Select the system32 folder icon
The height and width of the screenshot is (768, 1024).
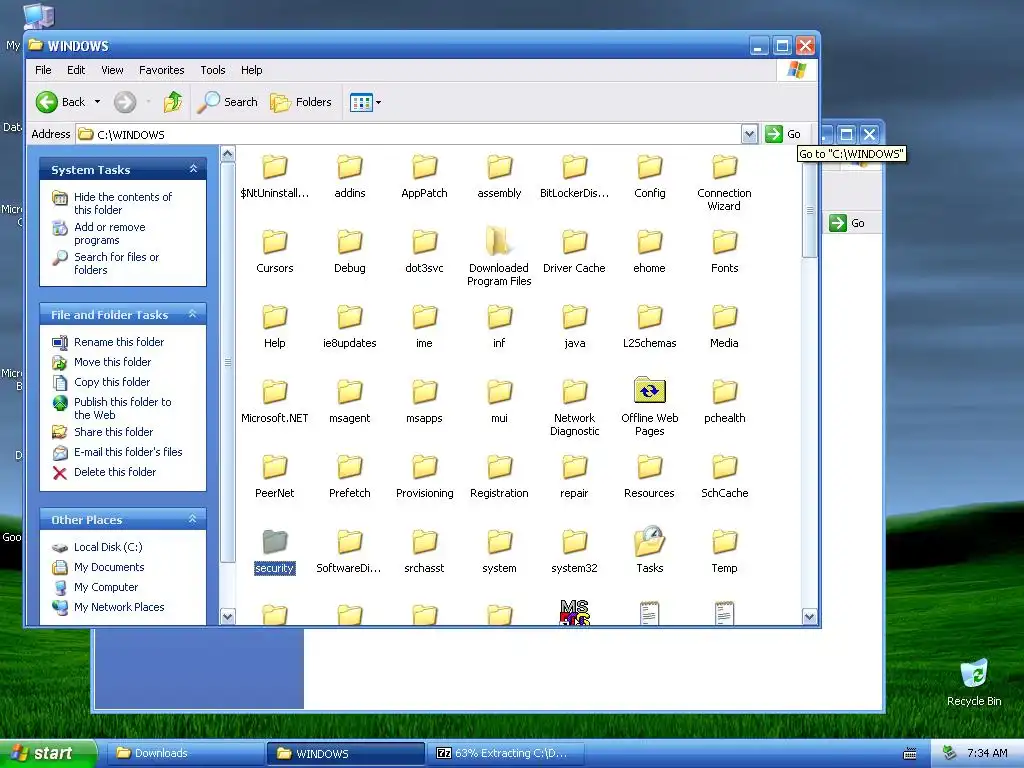pyautogui.click(x=575, y=541)
